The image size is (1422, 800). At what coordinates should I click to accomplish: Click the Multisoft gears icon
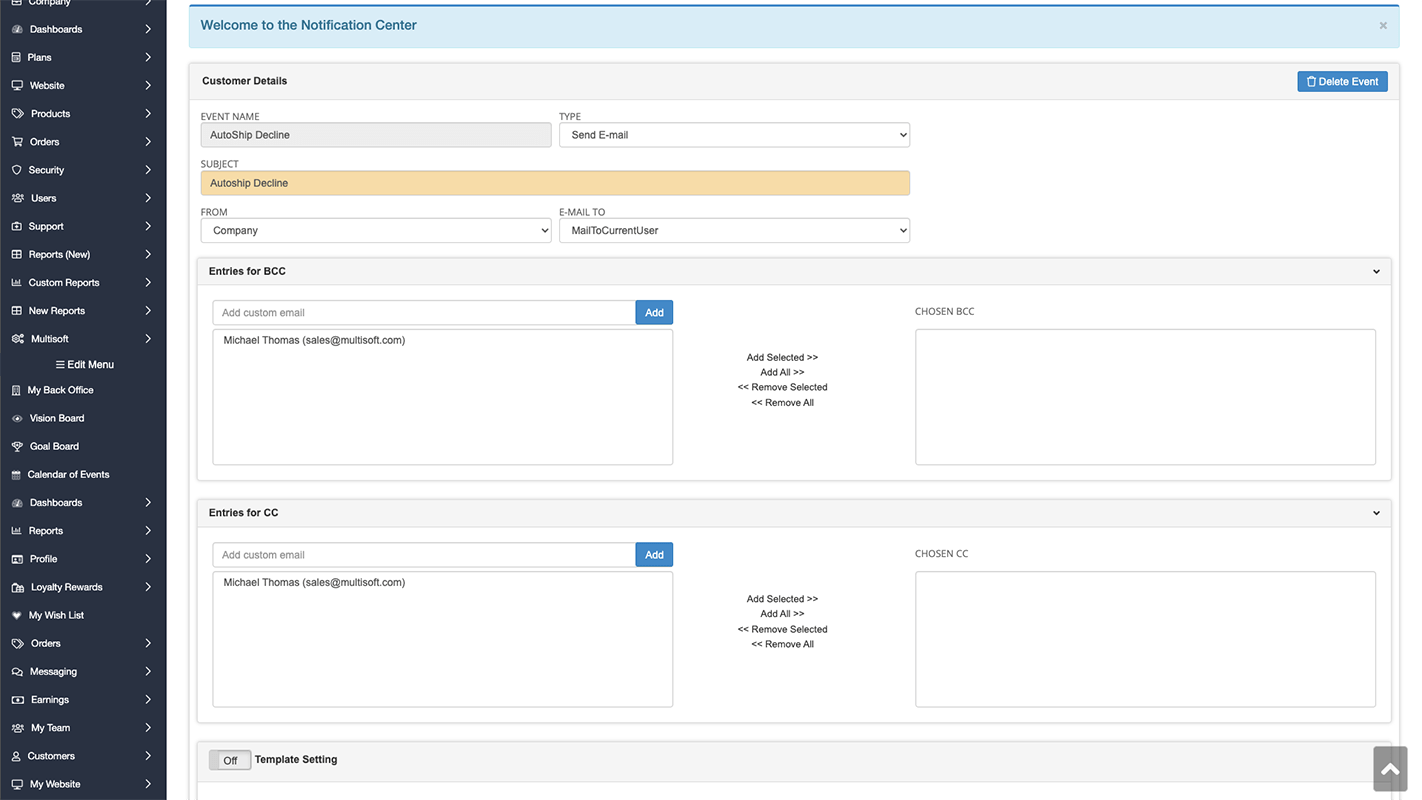(x=16, y=338)
